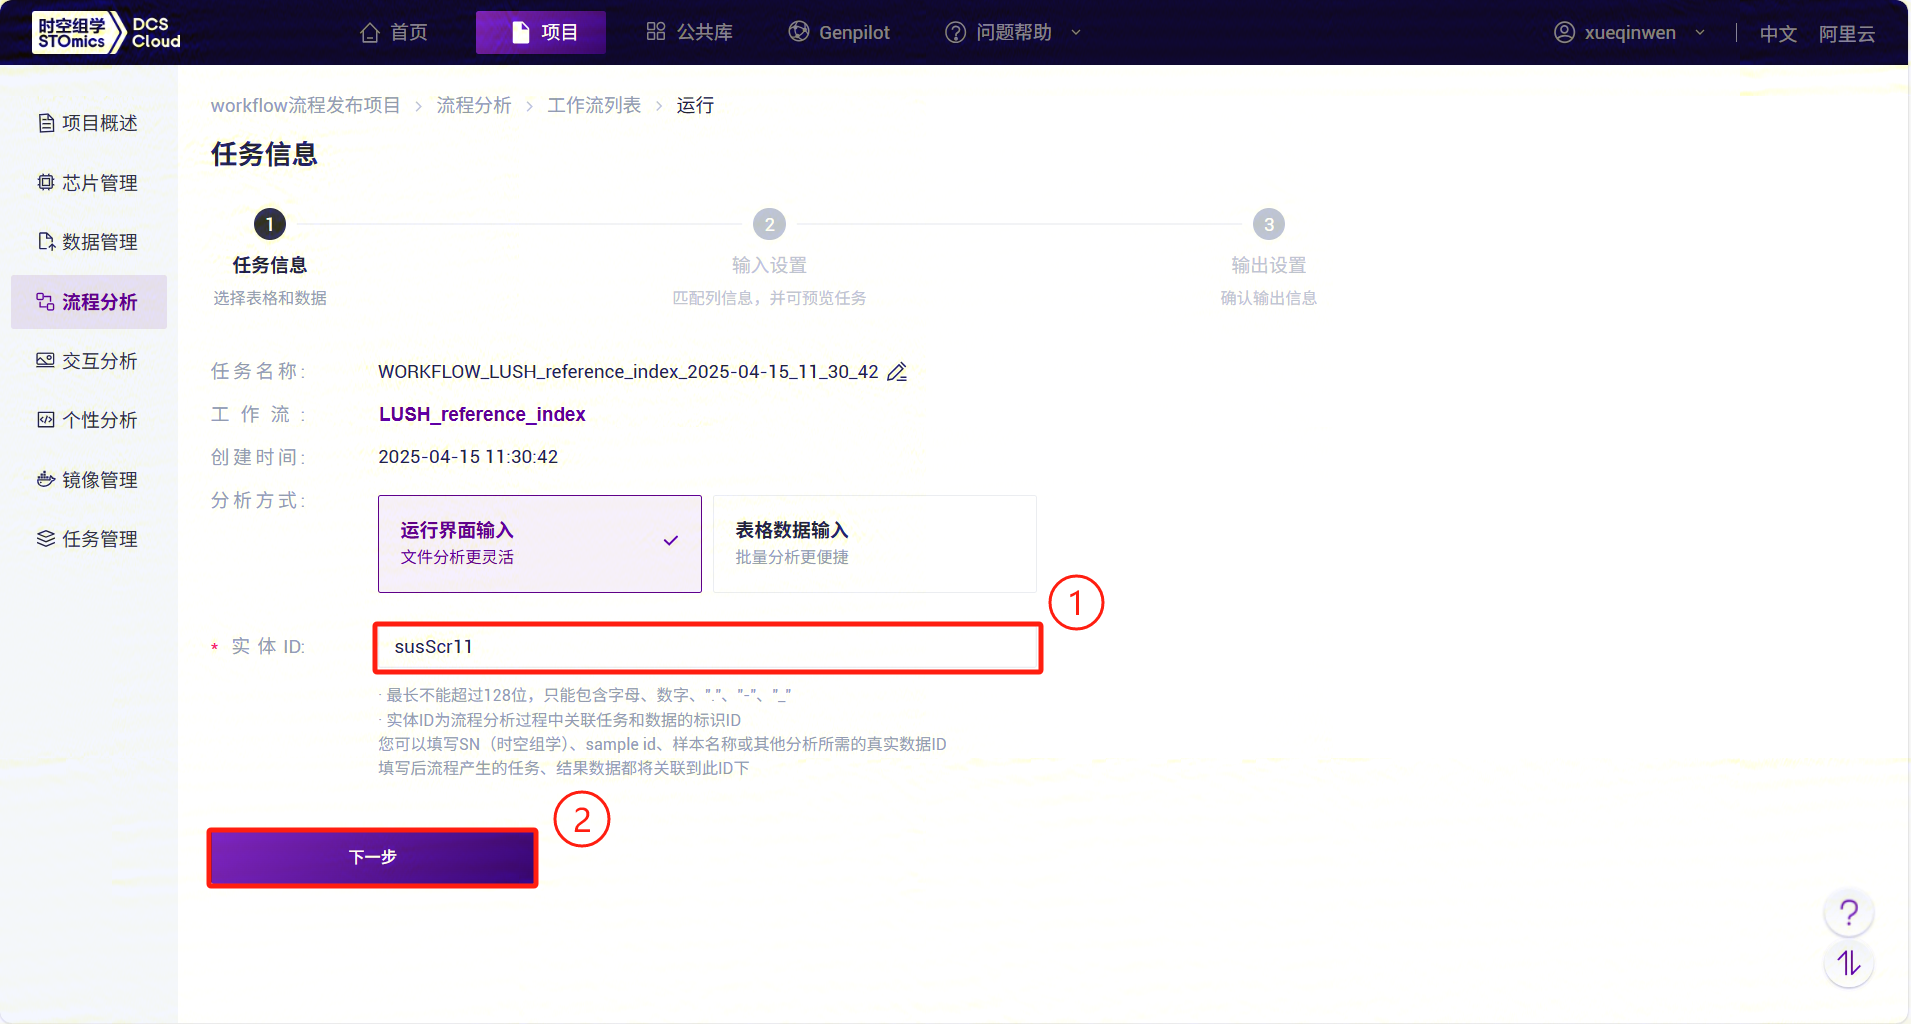1911x1024 pixels.
Task: Click the home house icon
Action: [370, 33]
